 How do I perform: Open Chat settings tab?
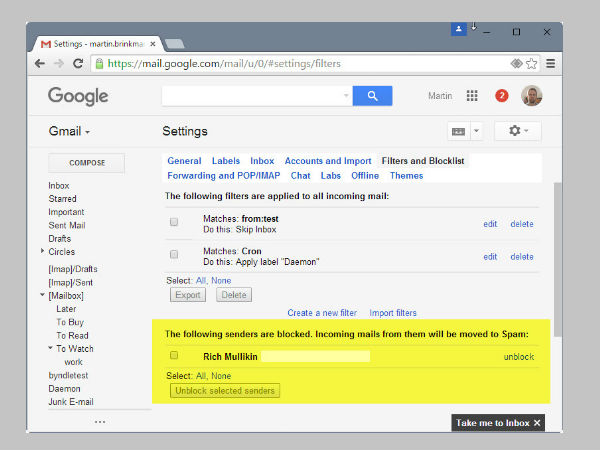tap(300, 176)
